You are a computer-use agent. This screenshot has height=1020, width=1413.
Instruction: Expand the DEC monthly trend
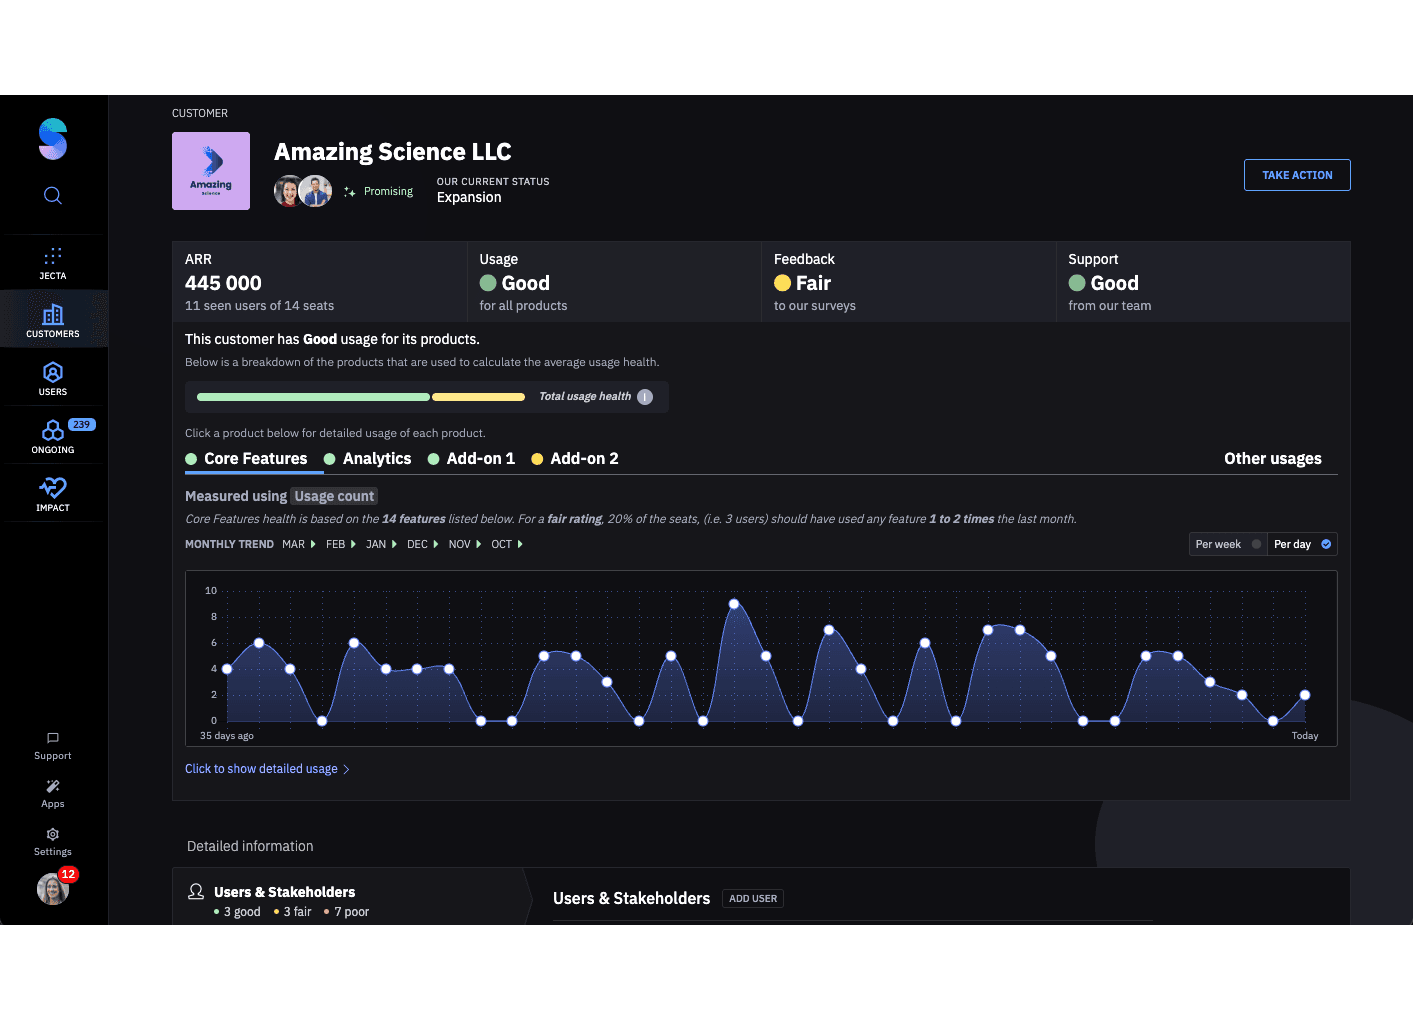(422, 544)
